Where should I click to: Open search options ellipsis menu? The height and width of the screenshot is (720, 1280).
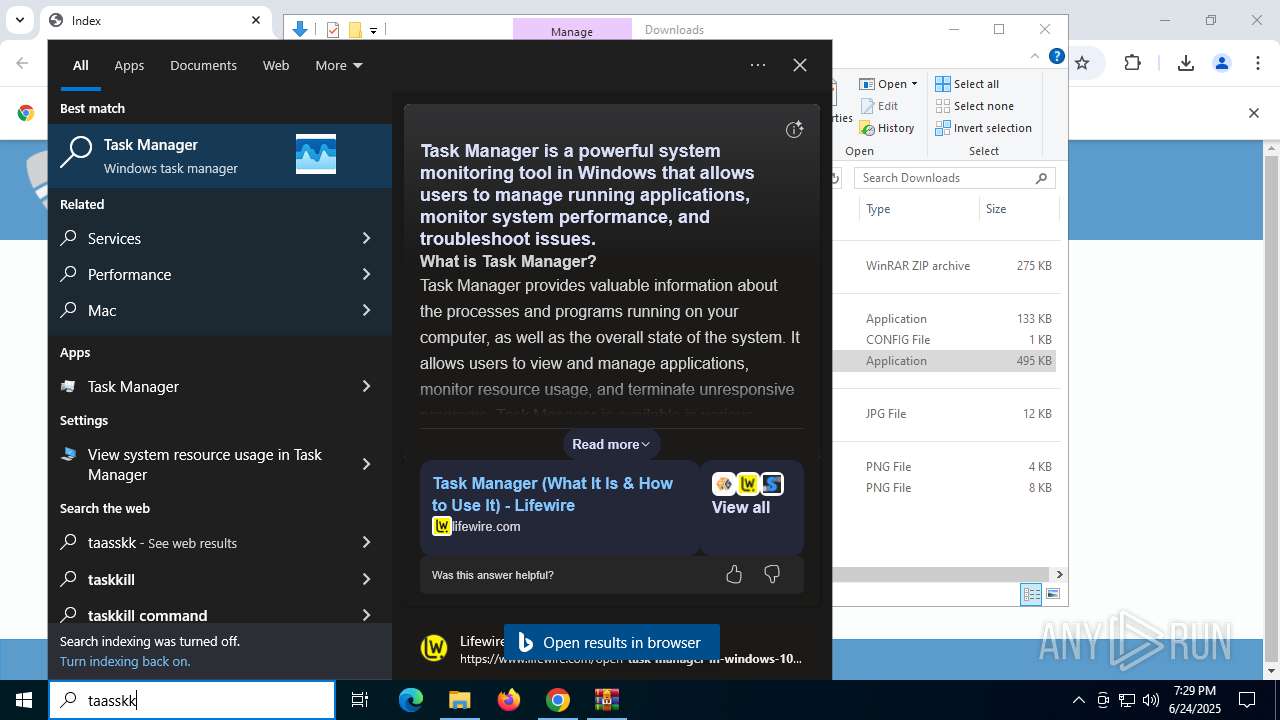pyautogui.click(x=758, y=65)
